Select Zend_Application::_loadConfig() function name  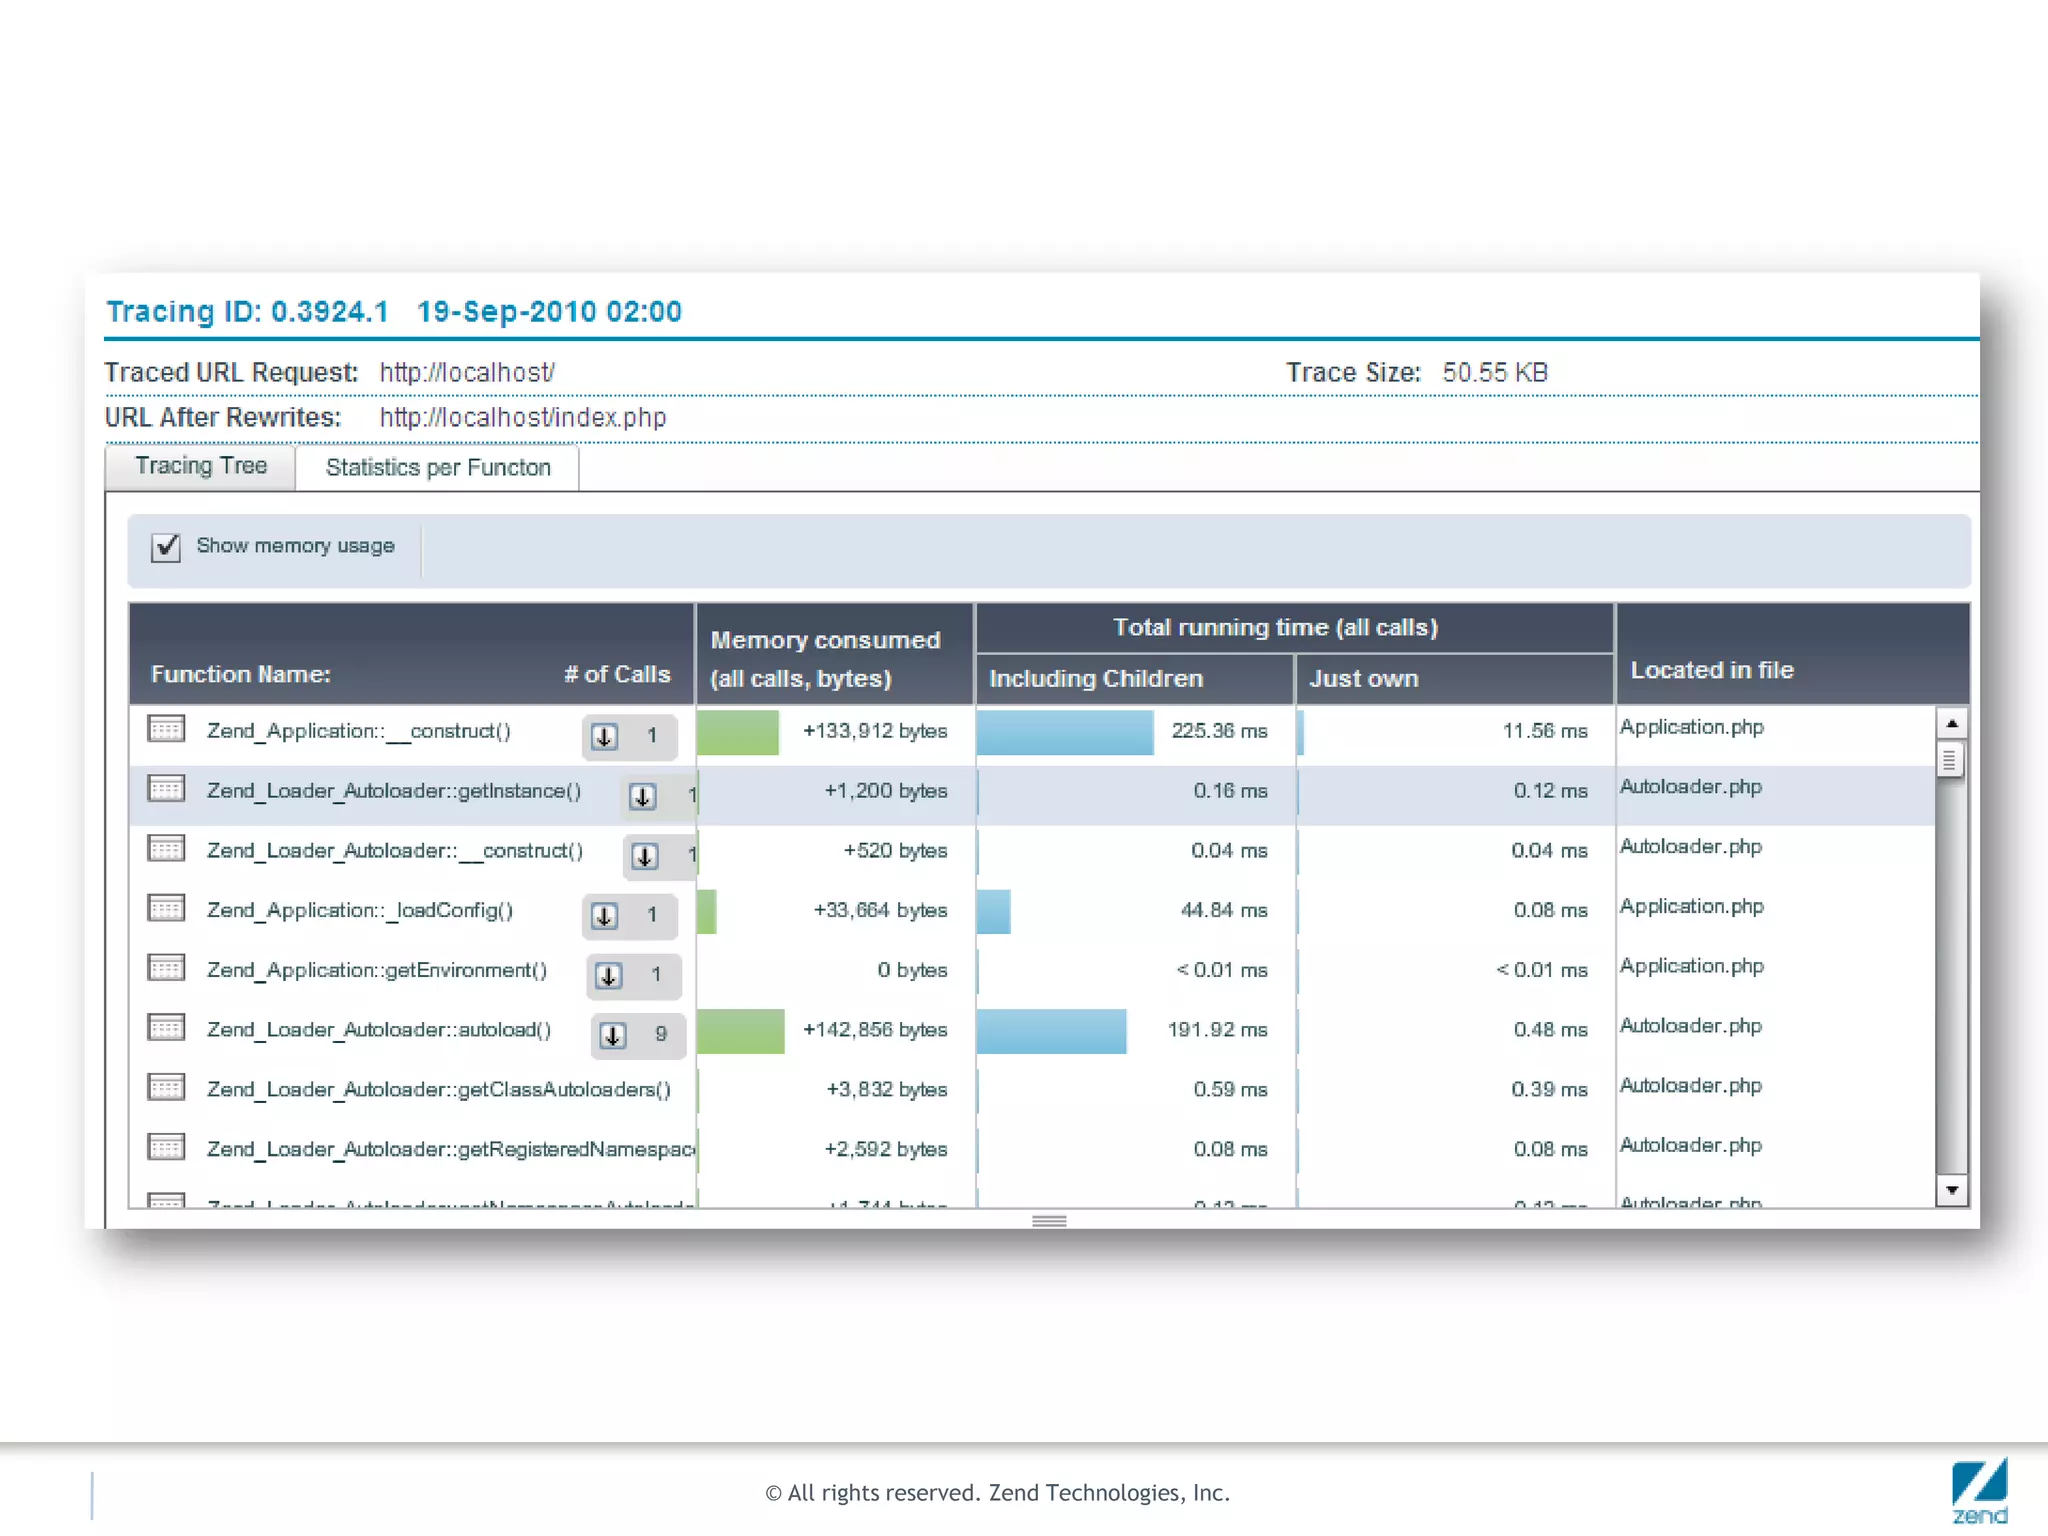[360, 910]
